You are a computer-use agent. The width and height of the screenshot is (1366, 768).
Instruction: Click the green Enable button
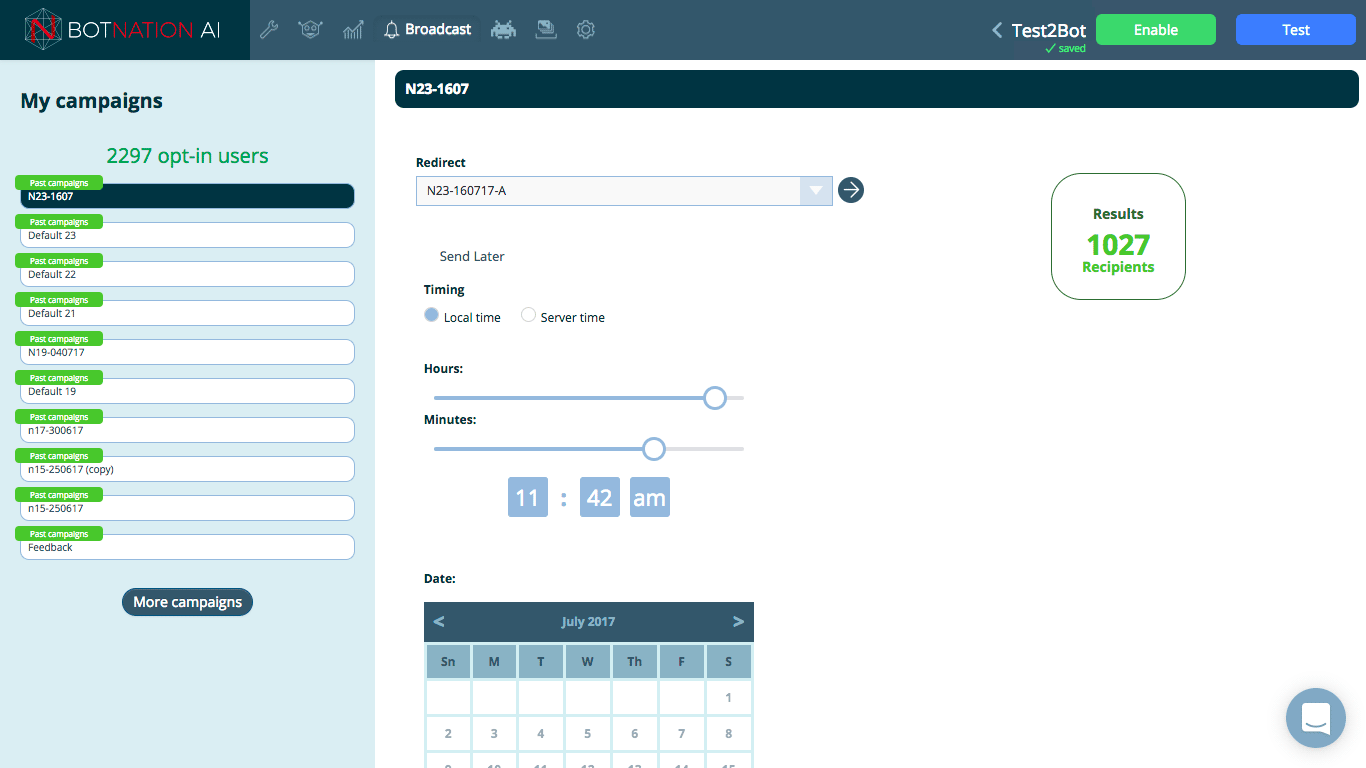click(x=1155, y=30)
